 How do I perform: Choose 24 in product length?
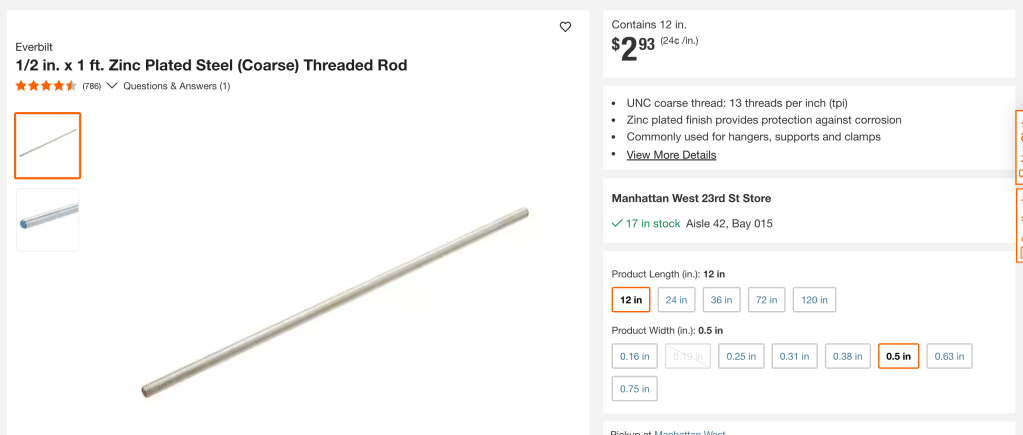coord(676,300)
